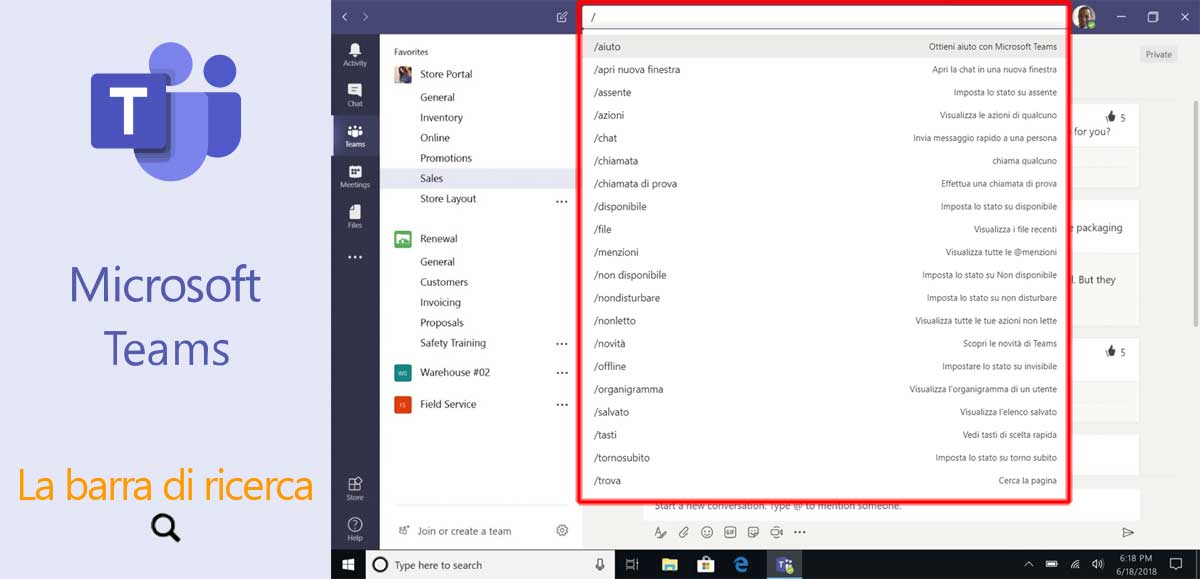The height and width of the screenshot is (579, 1200).
Task: Open more options for Safety Training
Action: pos(562,345)
